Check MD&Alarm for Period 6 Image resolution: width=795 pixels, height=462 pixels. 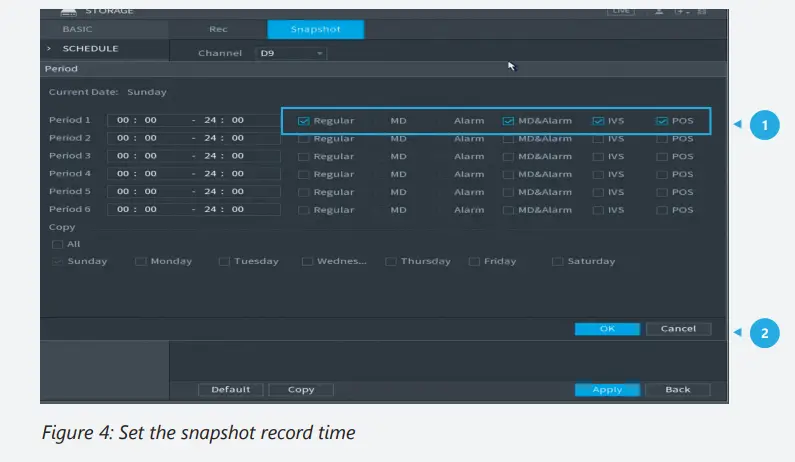pos(508,210)
